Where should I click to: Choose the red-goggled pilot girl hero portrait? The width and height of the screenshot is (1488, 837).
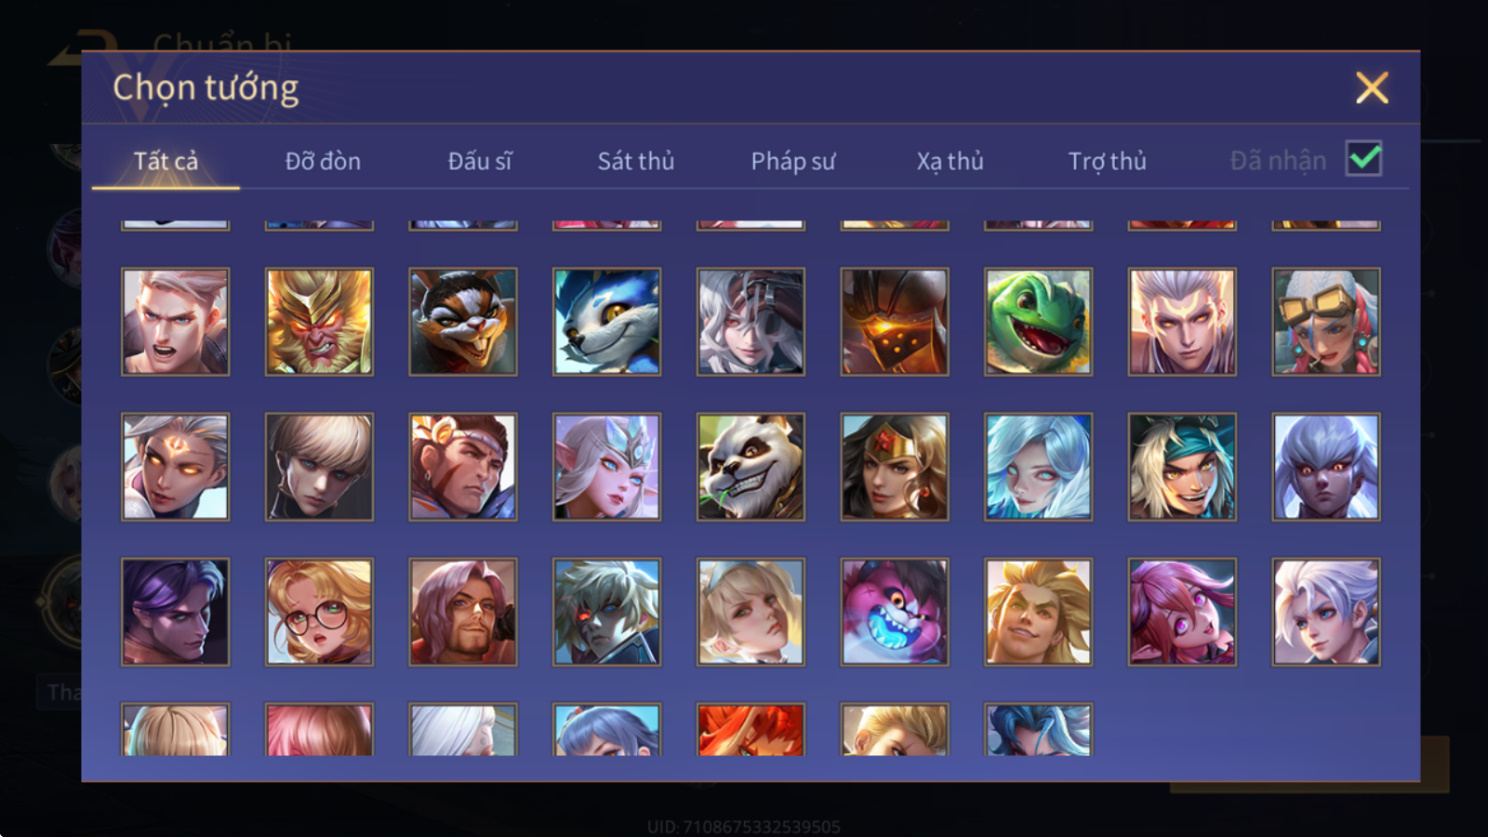click(1326, 322)
